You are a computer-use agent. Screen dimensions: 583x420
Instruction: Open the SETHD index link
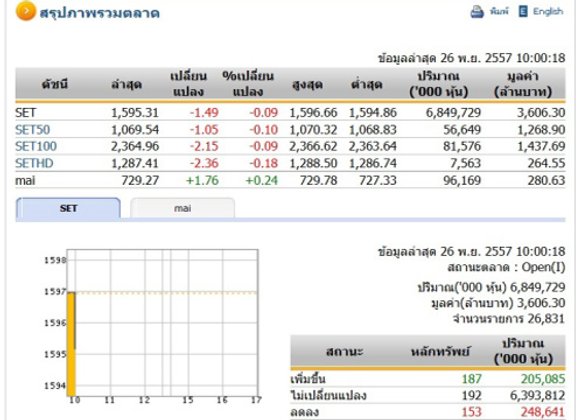point(34,163)
